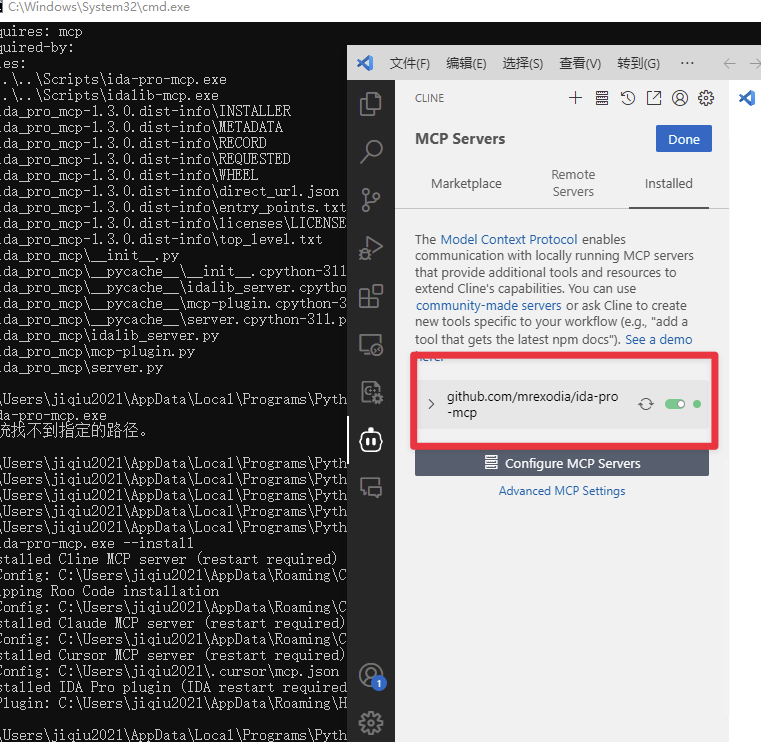Open the 编辑(E) menu
This screenshot has width=761, height=742.
click(x=466, y=64)
